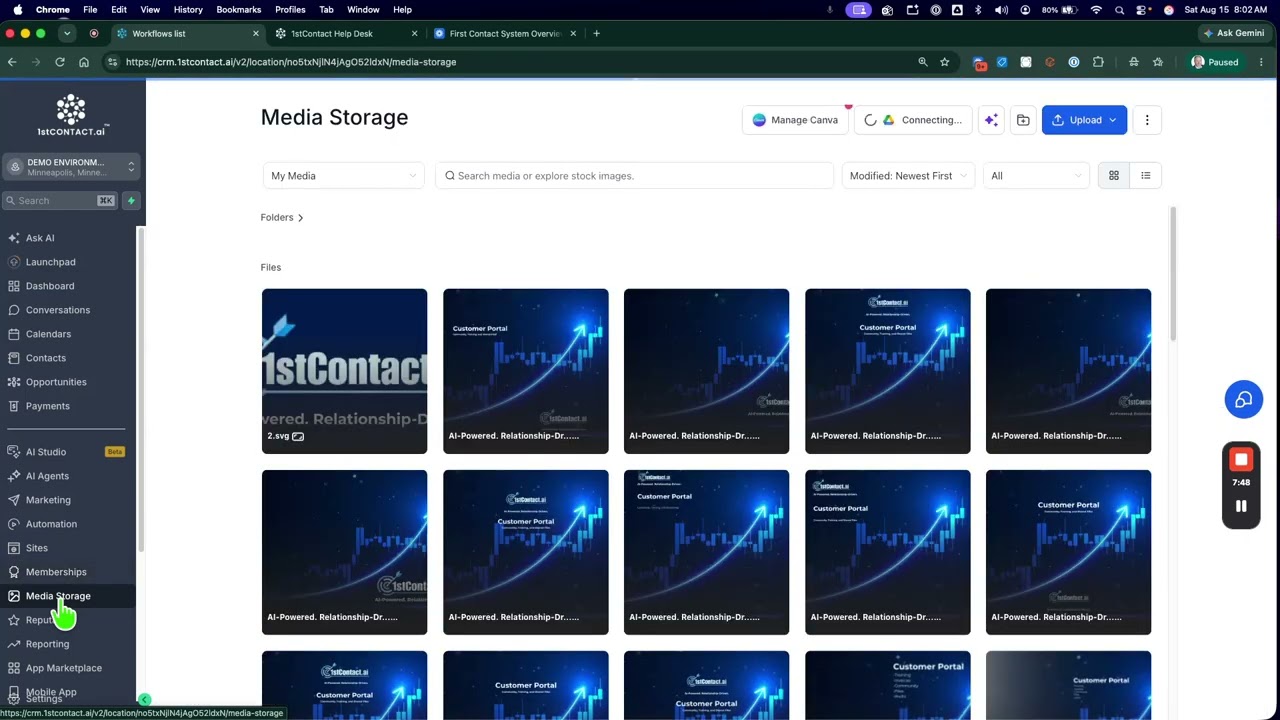
Task: Open Automation in sidebar
Action: [51, 524]
